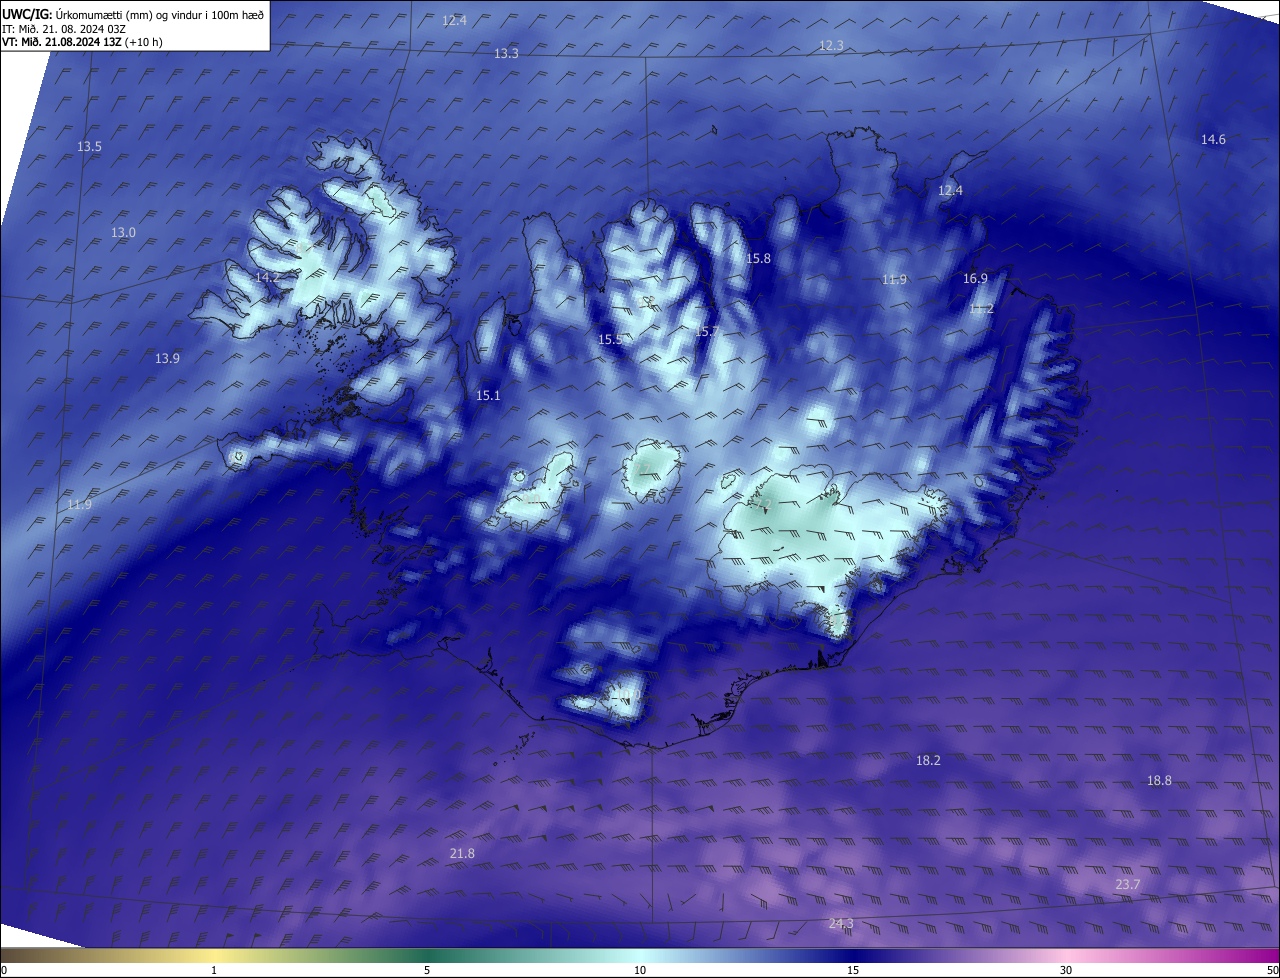Image resolution: width=1280 pixels, height=978 pixels.
Task: Click the legend tick label 1
Action: (214, 971)
